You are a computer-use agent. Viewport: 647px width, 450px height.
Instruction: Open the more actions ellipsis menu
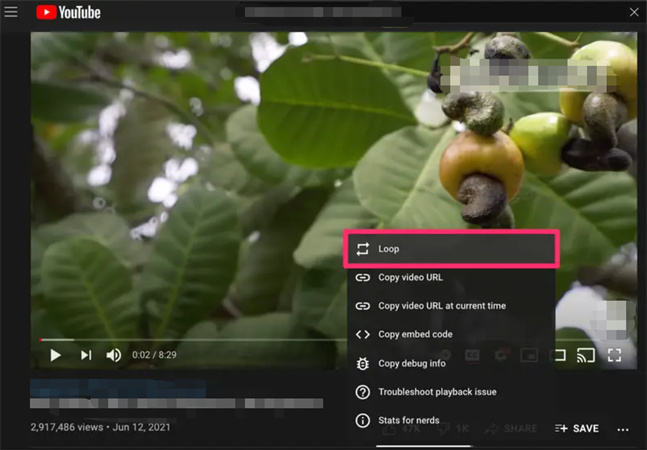(x=623, y=429)
